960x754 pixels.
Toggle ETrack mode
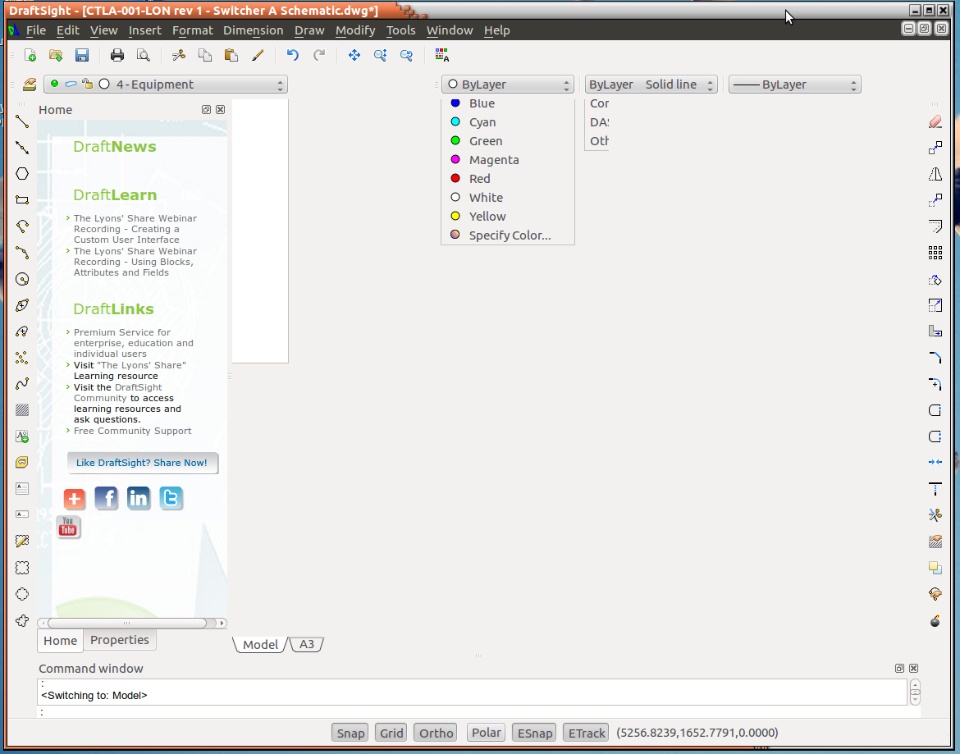[x=587, y=733]
